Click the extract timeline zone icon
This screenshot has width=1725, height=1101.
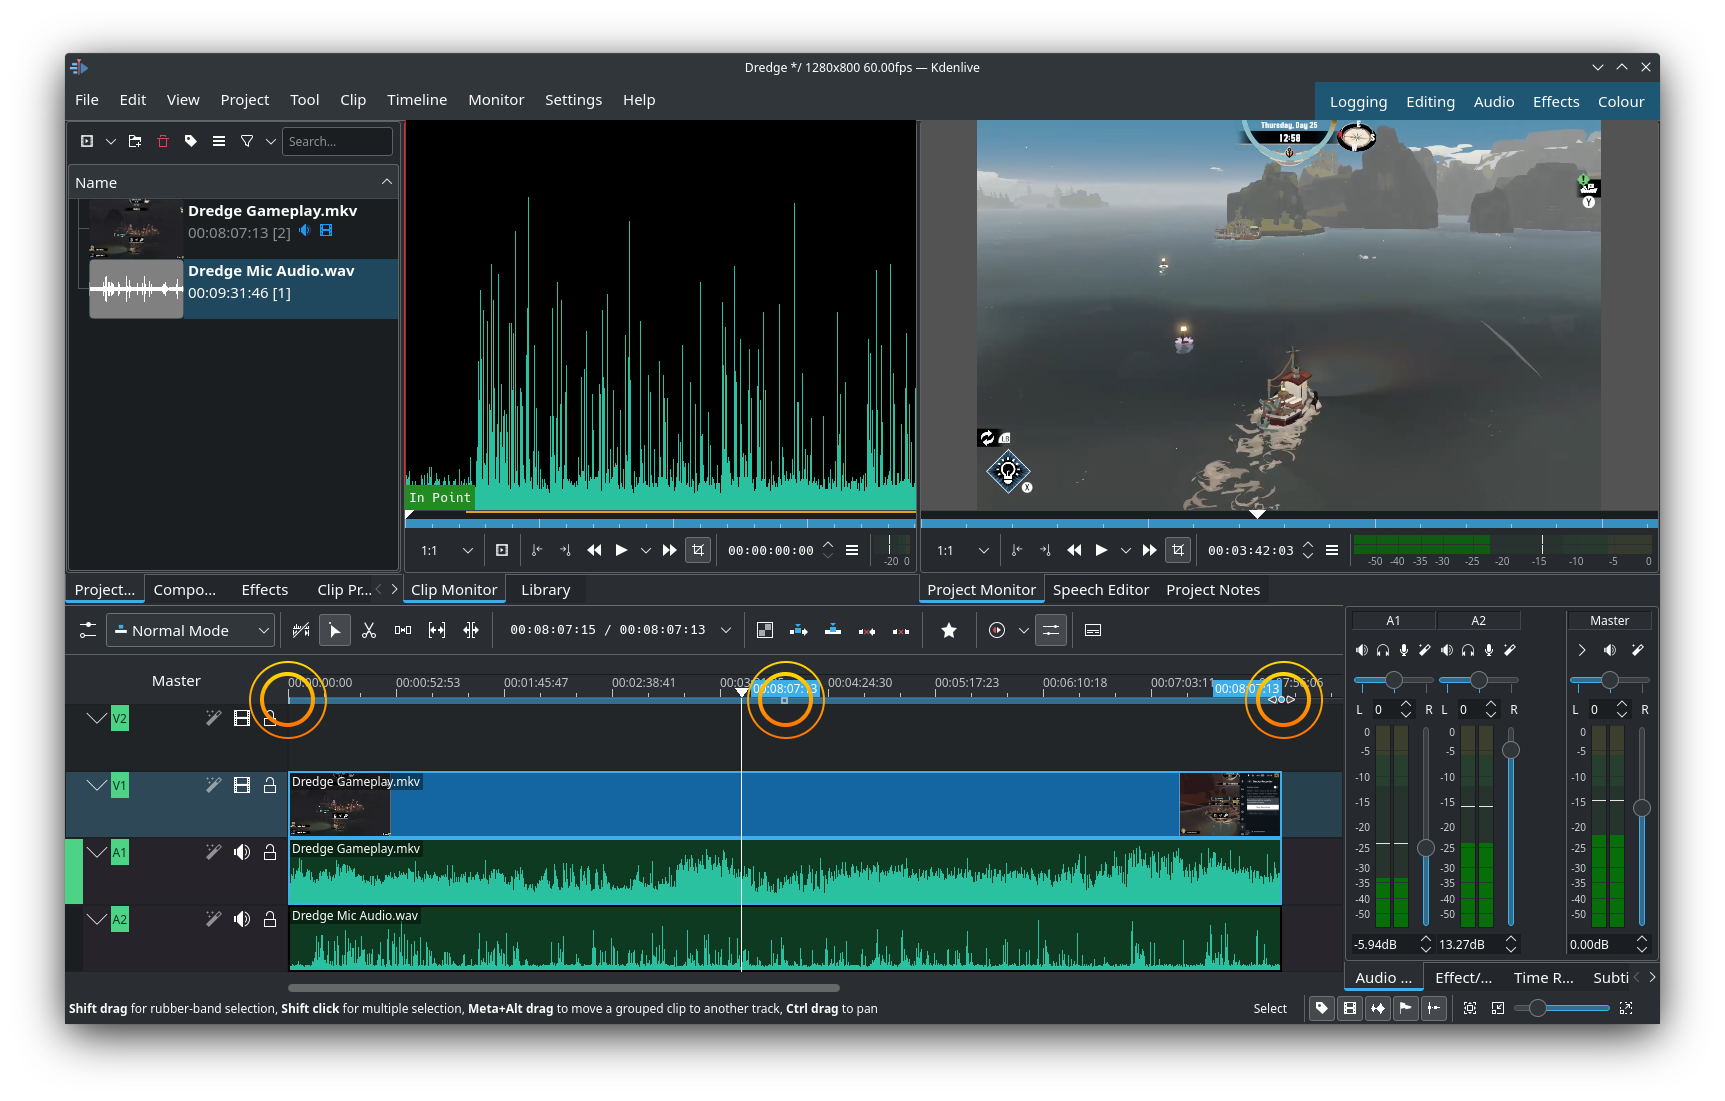tap(867, 630)
